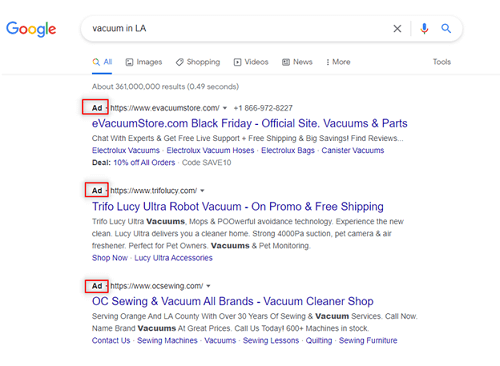Start voice search with microphone icon
Screen dimensions: 500x366
coord(424,29)
